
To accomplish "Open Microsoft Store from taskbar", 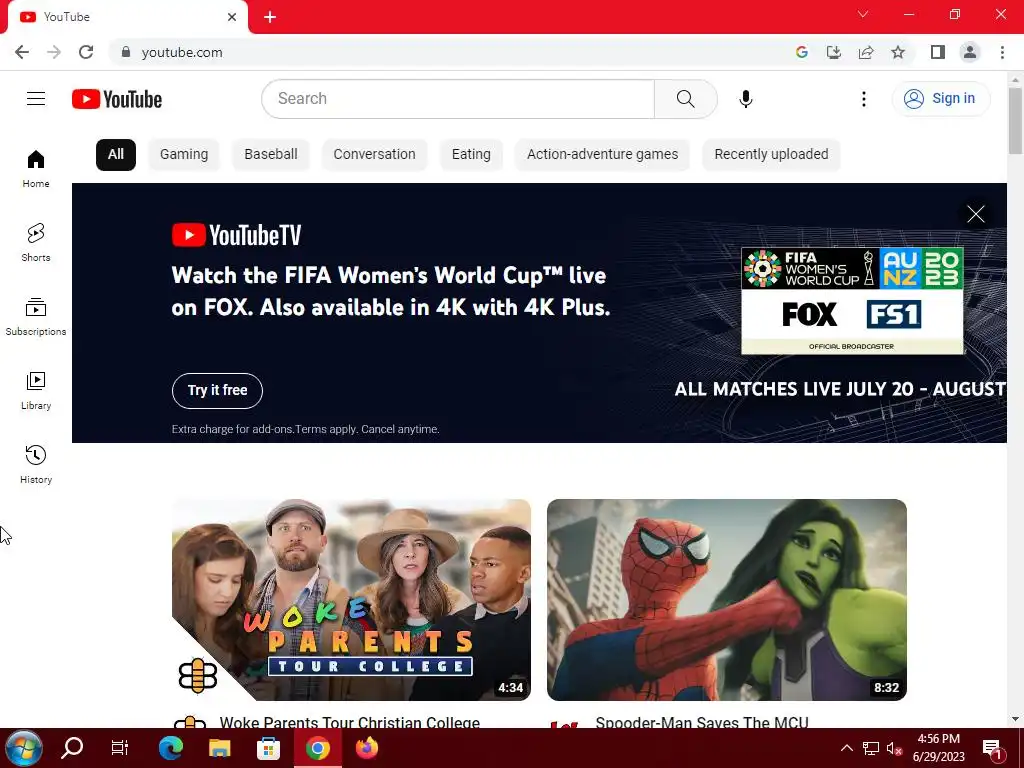I will pos(268,748).
